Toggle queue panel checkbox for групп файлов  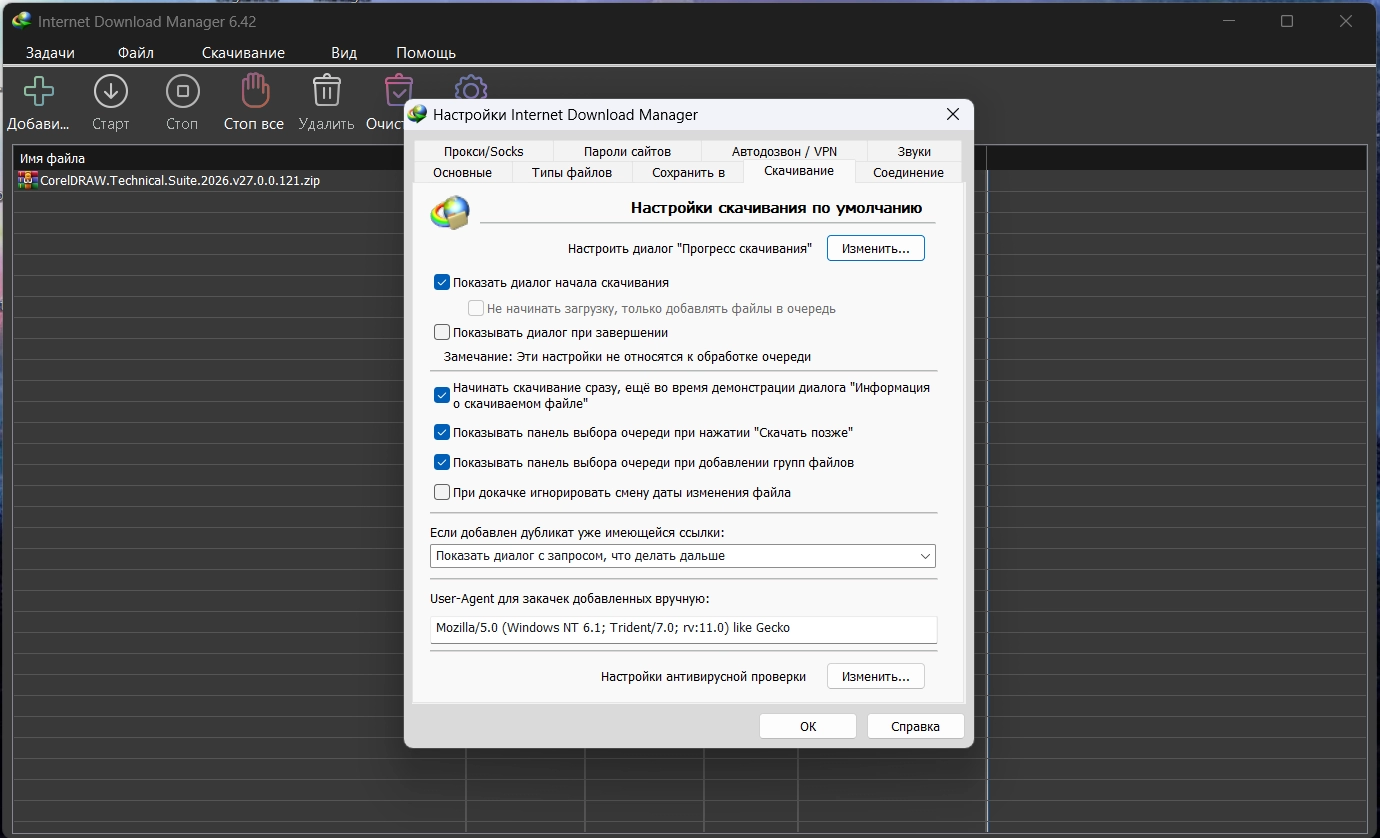coord(442,463)
